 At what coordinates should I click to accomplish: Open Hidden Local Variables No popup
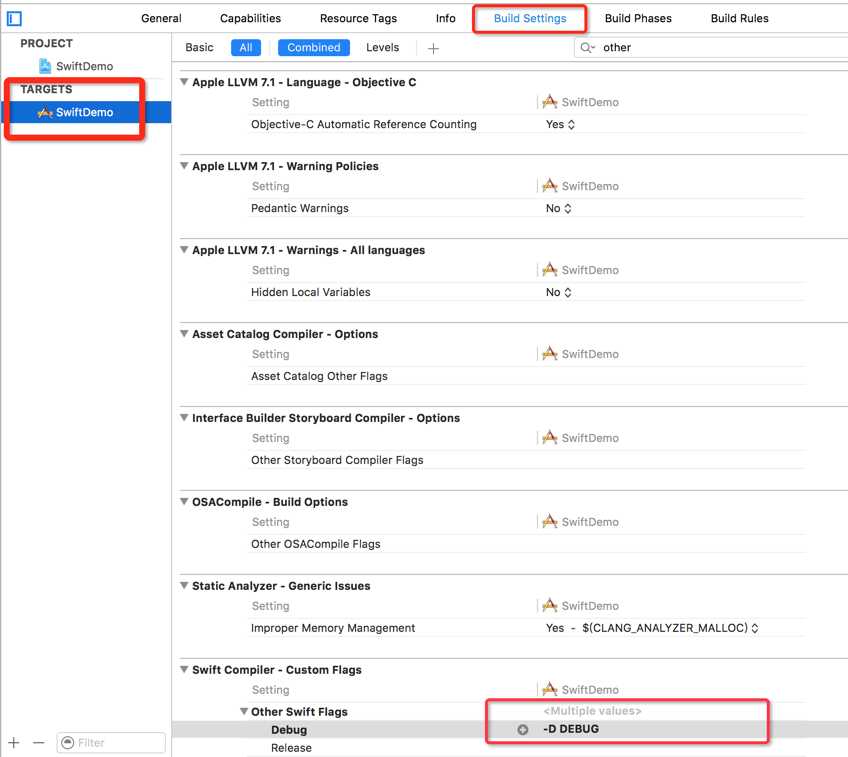[x=558, y=292]
